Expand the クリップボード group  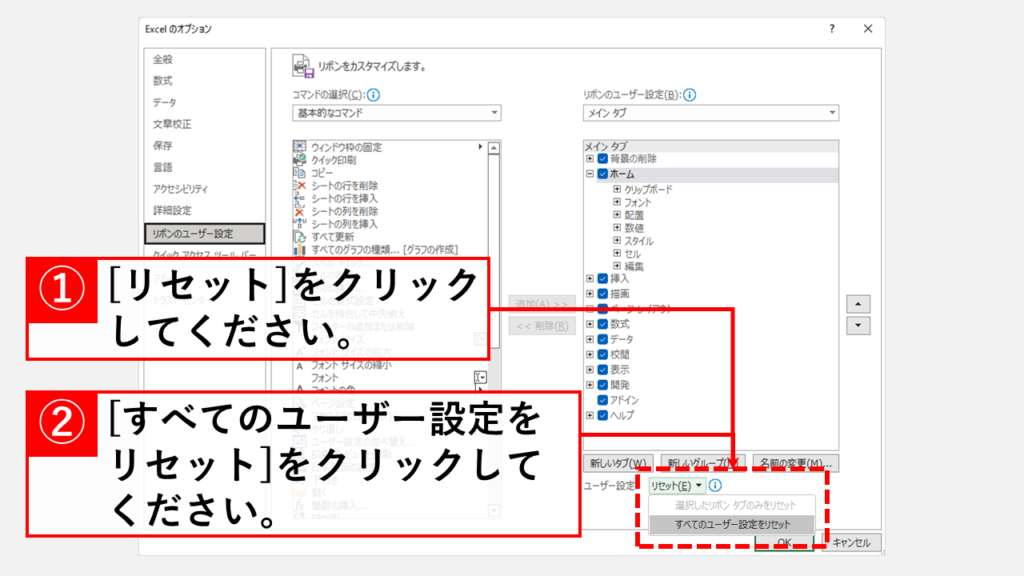point(616,189)
